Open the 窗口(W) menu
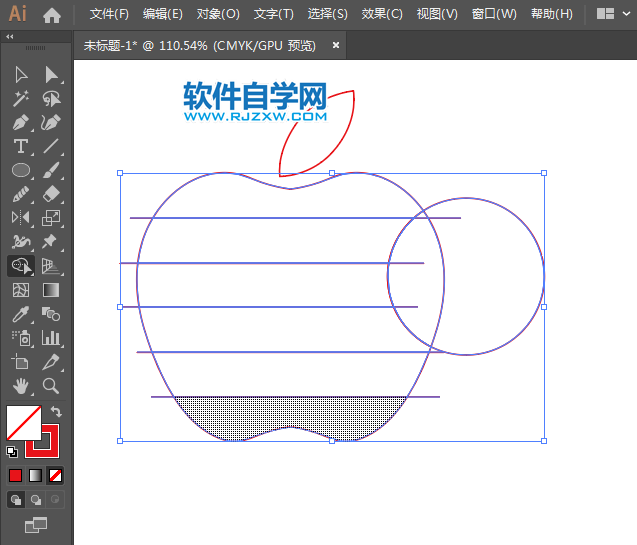 click(x=494, y=14)
